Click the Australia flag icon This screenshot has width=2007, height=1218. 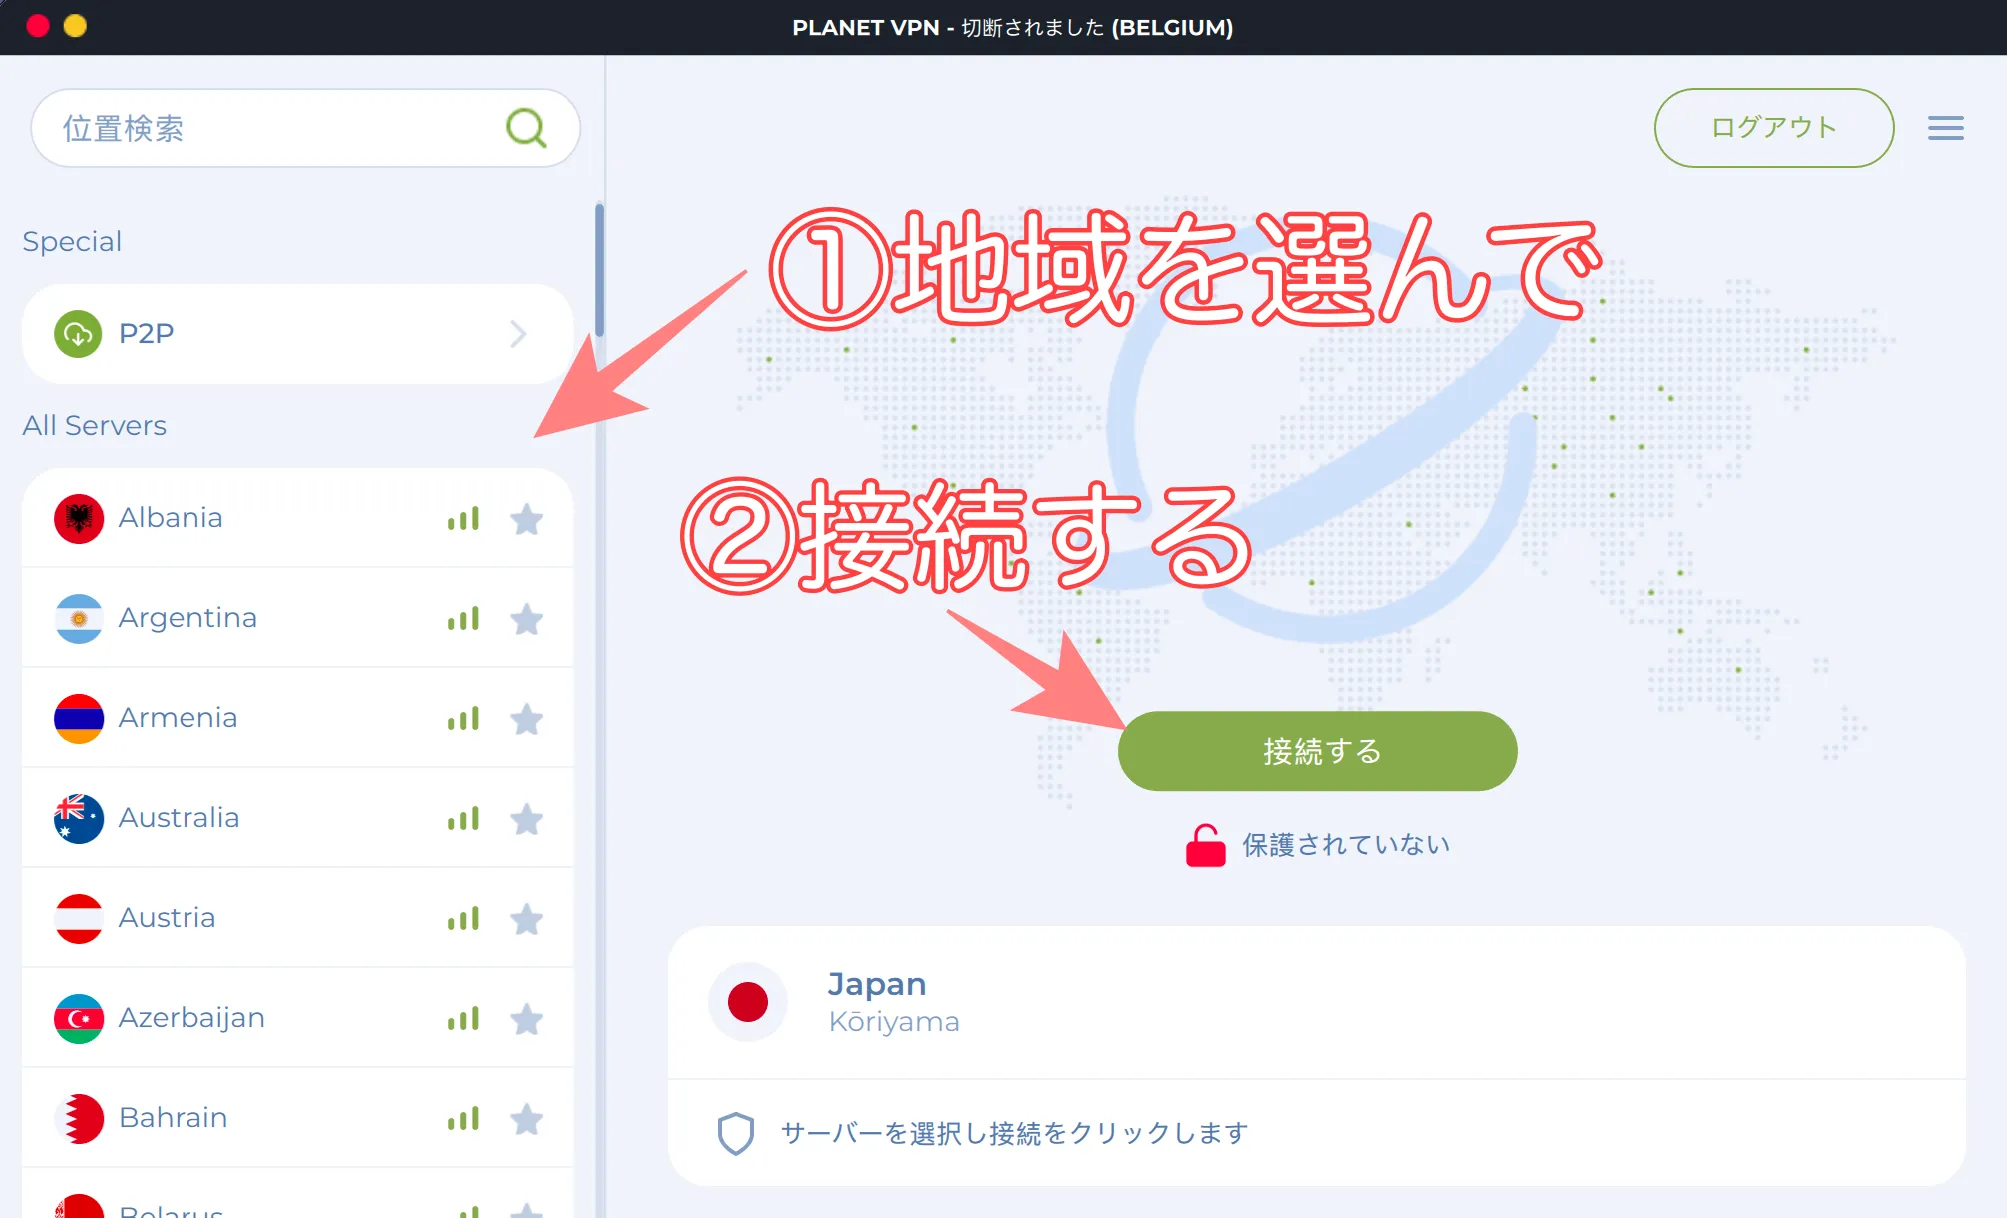pyautogui.click(x=78, y=818)
